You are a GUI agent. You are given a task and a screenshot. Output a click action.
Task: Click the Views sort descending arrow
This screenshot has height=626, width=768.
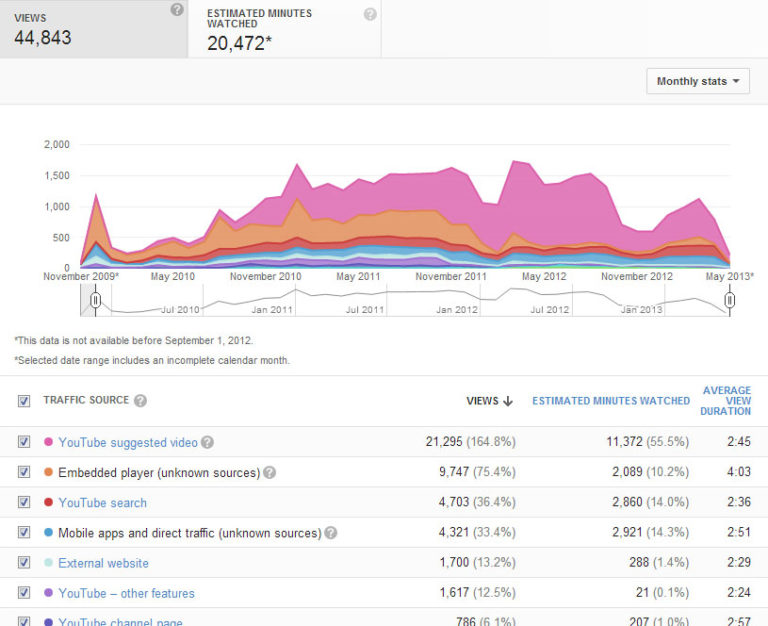click(x=508, y=401)
